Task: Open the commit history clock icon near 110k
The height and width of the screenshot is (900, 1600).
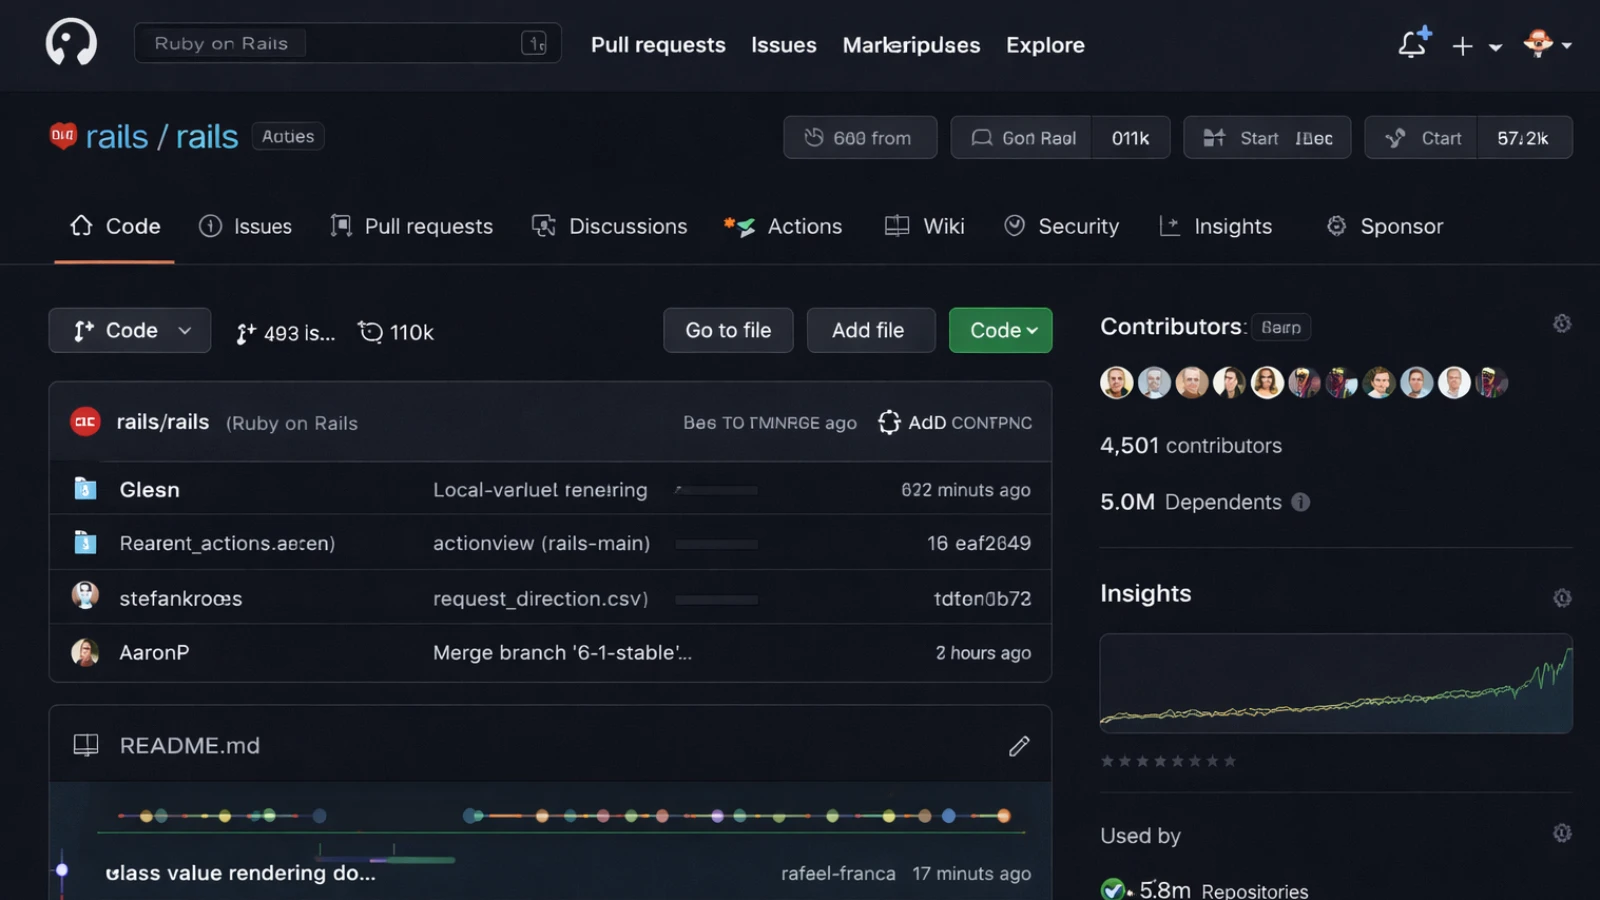Action: point(371,331)
